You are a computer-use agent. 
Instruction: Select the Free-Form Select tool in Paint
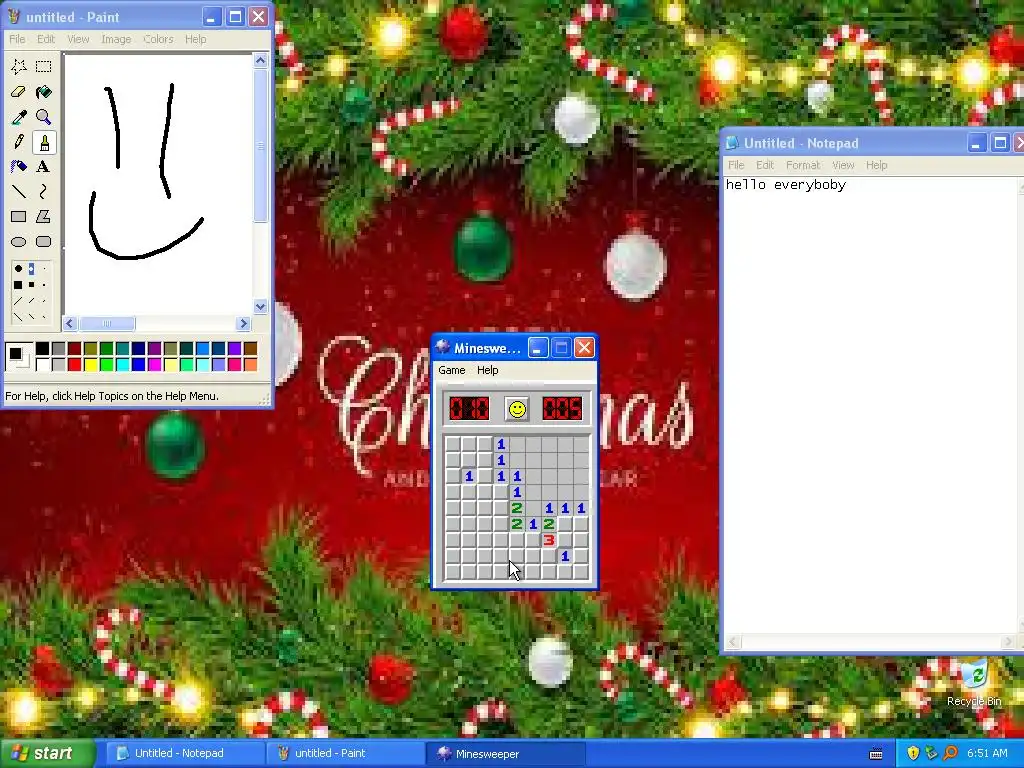pyautogui.click(x=18, y=67)
